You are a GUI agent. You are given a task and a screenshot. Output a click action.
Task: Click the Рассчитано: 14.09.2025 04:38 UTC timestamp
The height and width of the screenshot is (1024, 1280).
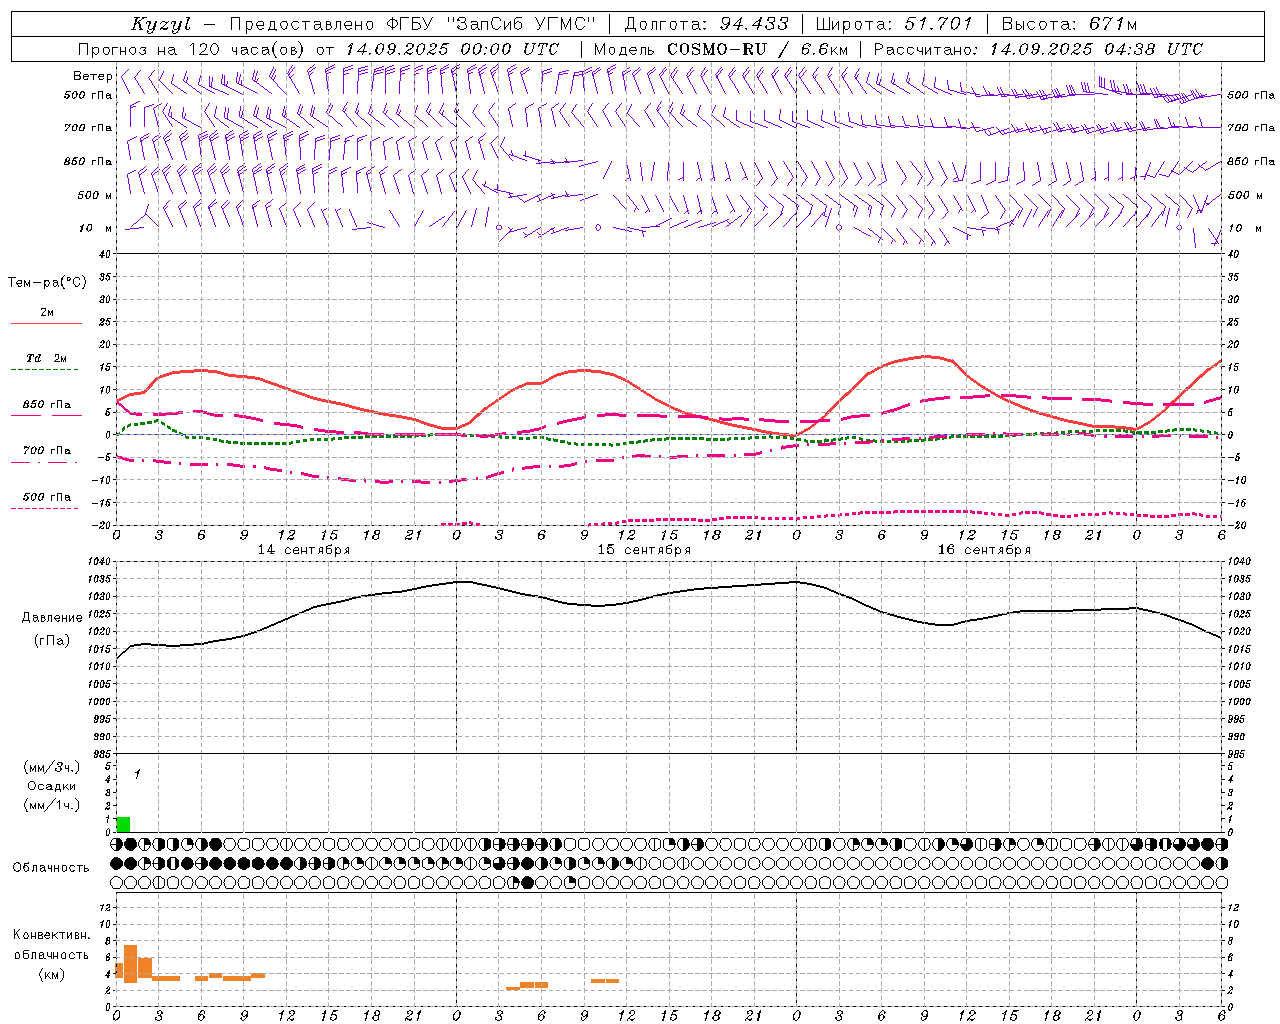coord(1038,49)
